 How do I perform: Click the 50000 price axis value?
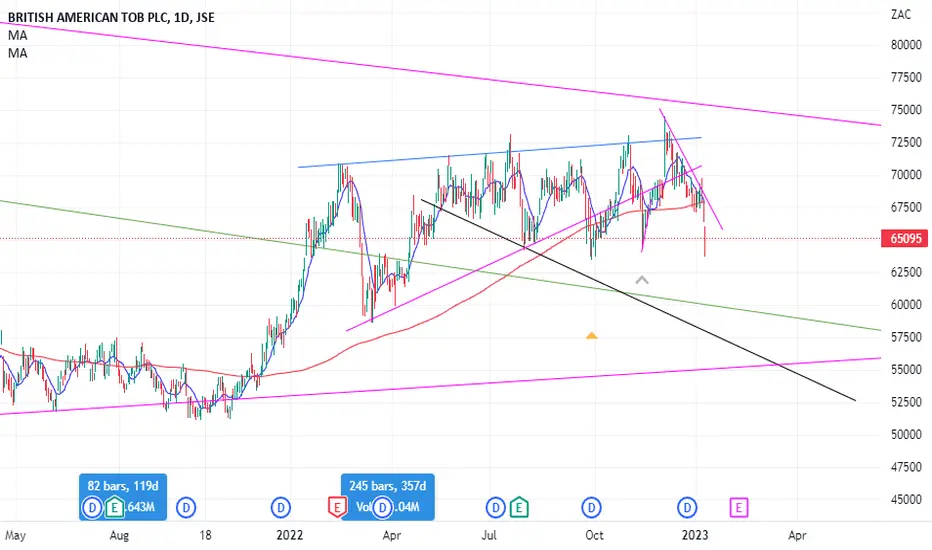(x=906, y=435)
